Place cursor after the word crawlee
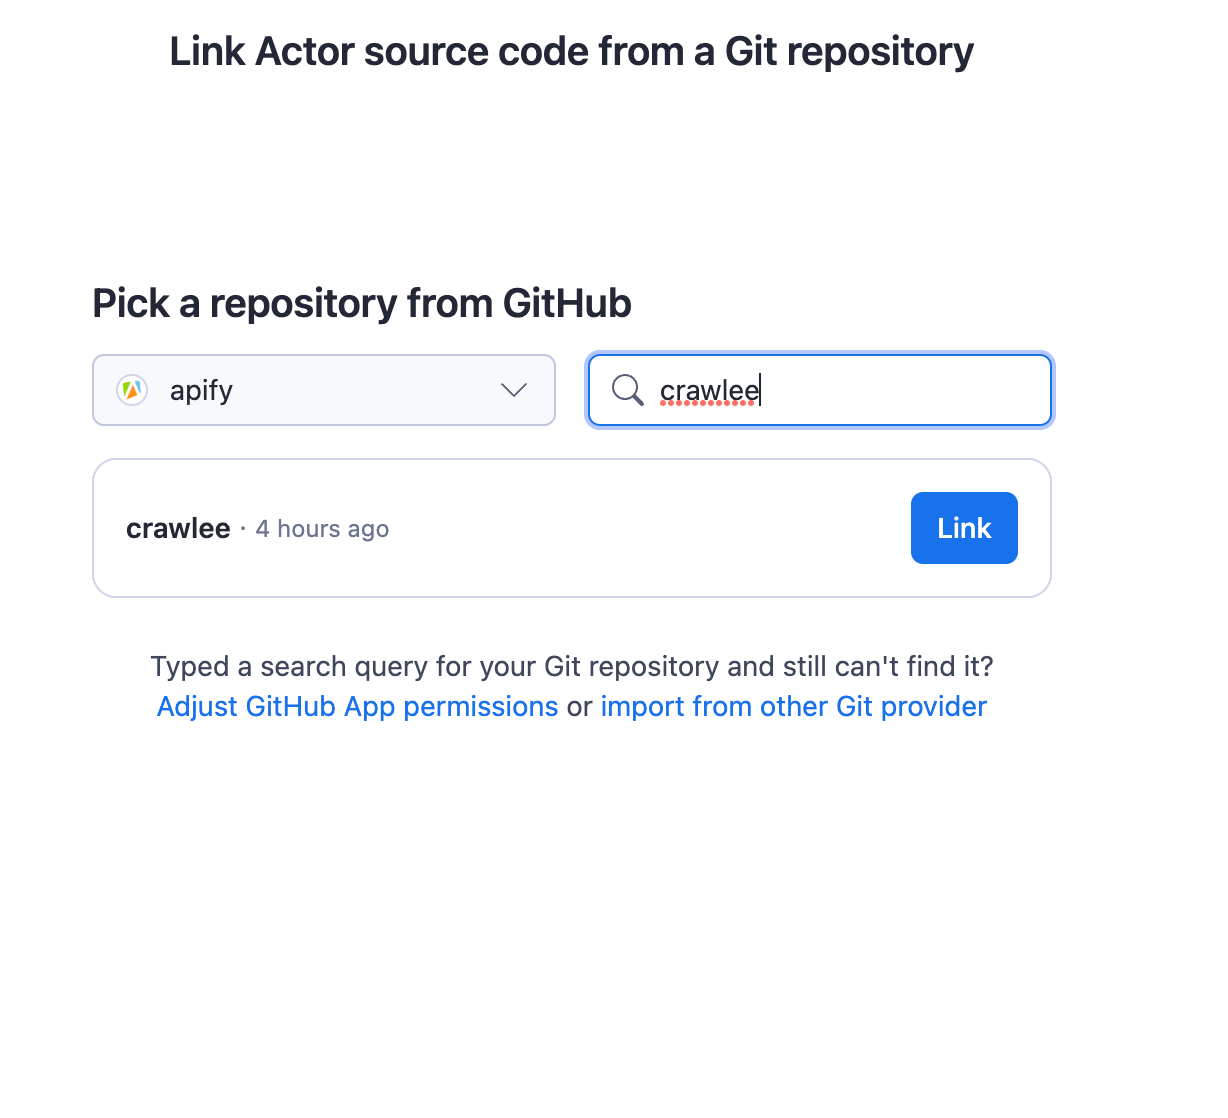The width and height of the screenshot is (1228, 1118). tap(761, 390)
